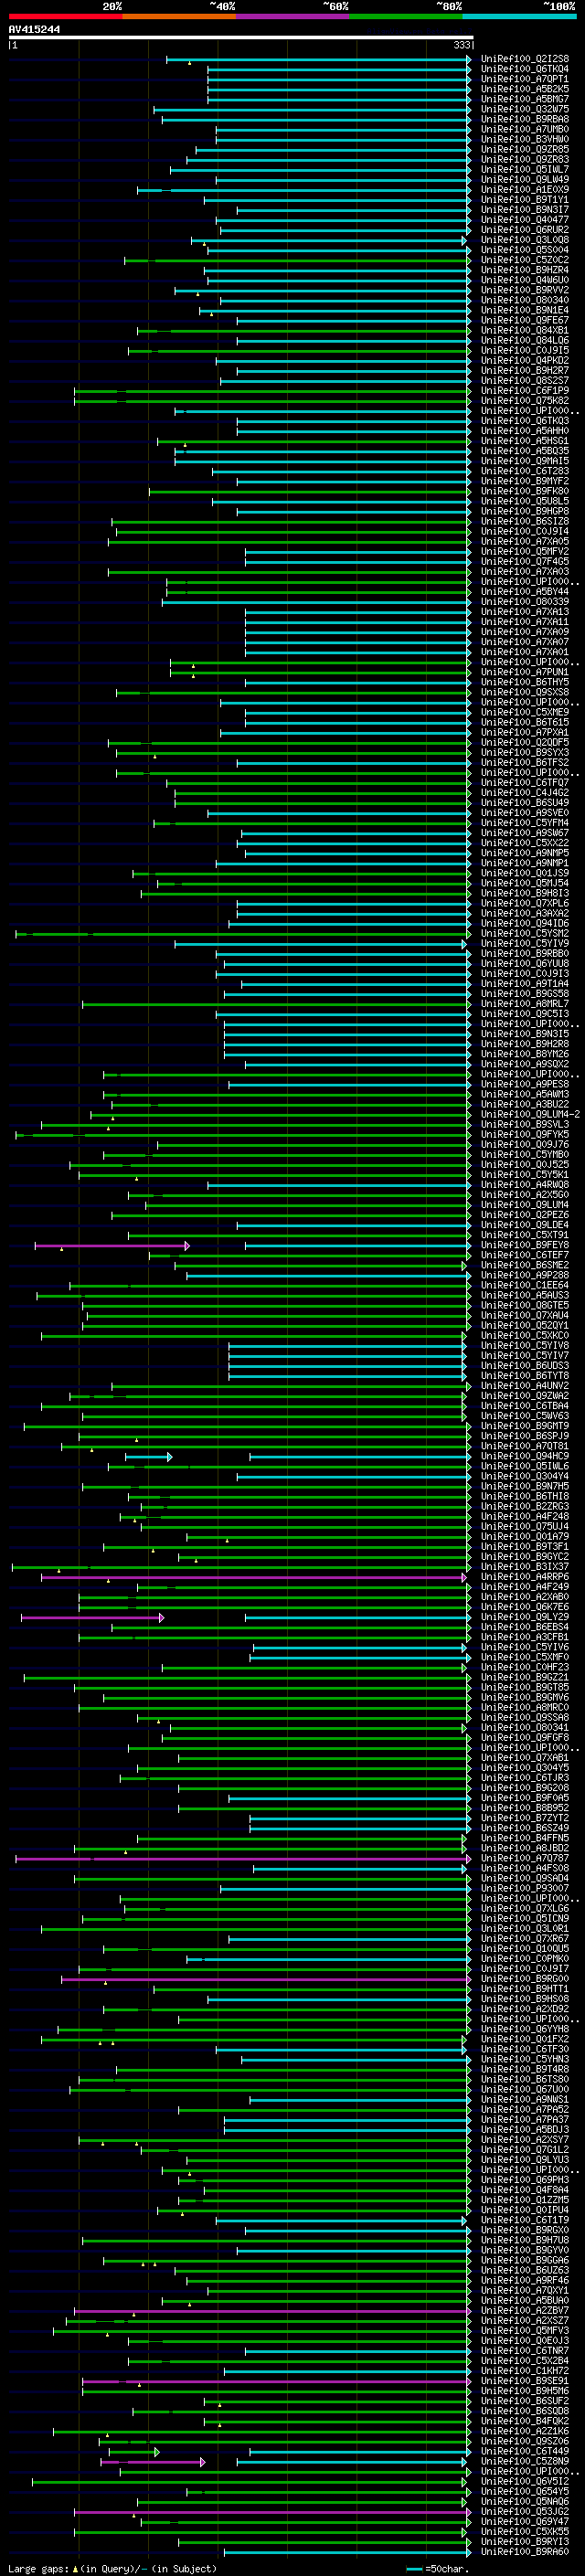Open hit UniRef100_C6T1T9

(x=524, y=2220)
